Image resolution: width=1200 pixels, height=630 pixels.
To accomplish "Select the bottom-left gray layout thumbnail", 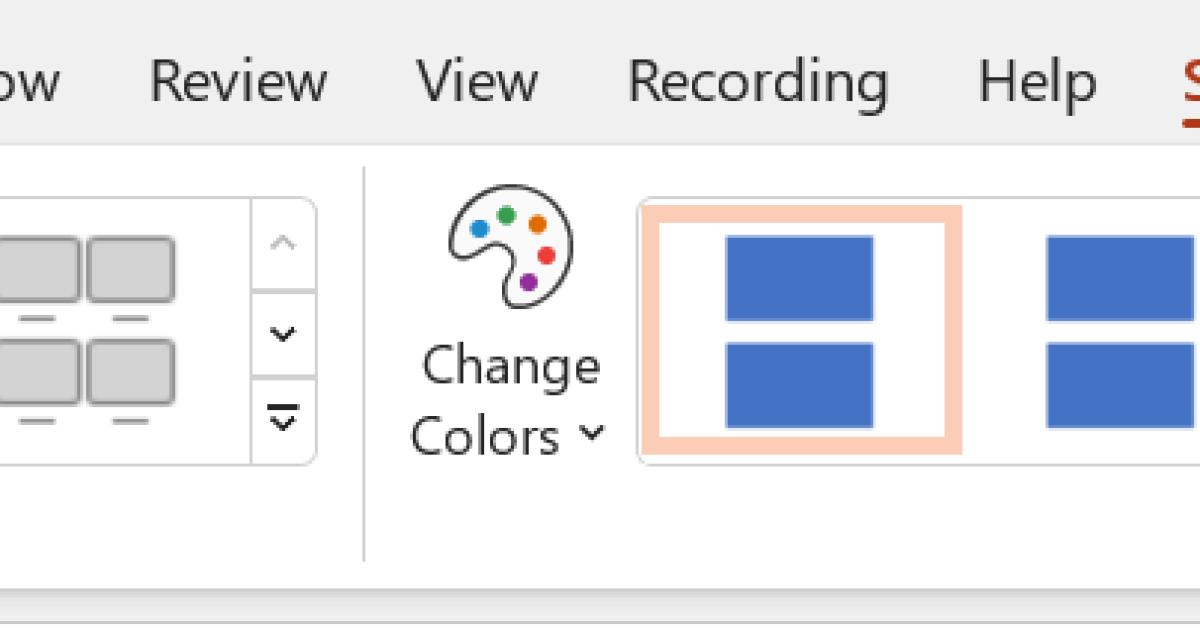I will tap(38, 372).
